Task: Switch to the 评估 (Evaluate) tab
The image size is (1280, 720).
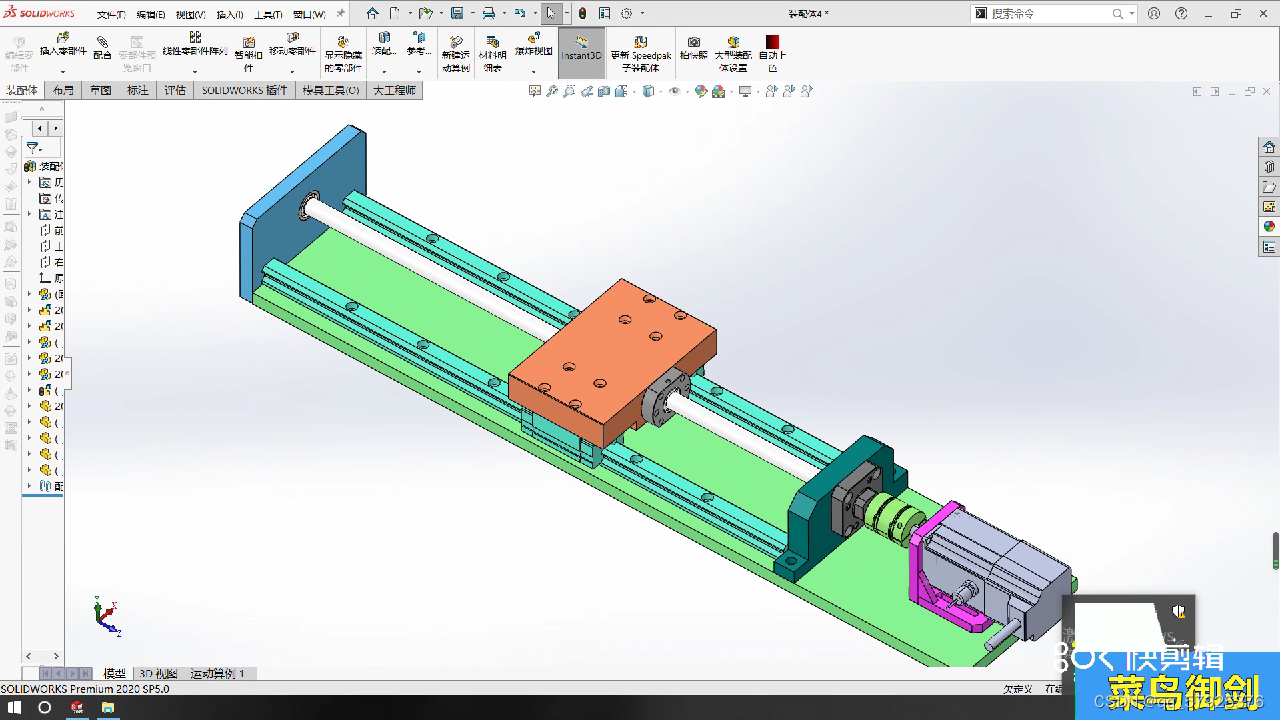Action: [175, 90]
